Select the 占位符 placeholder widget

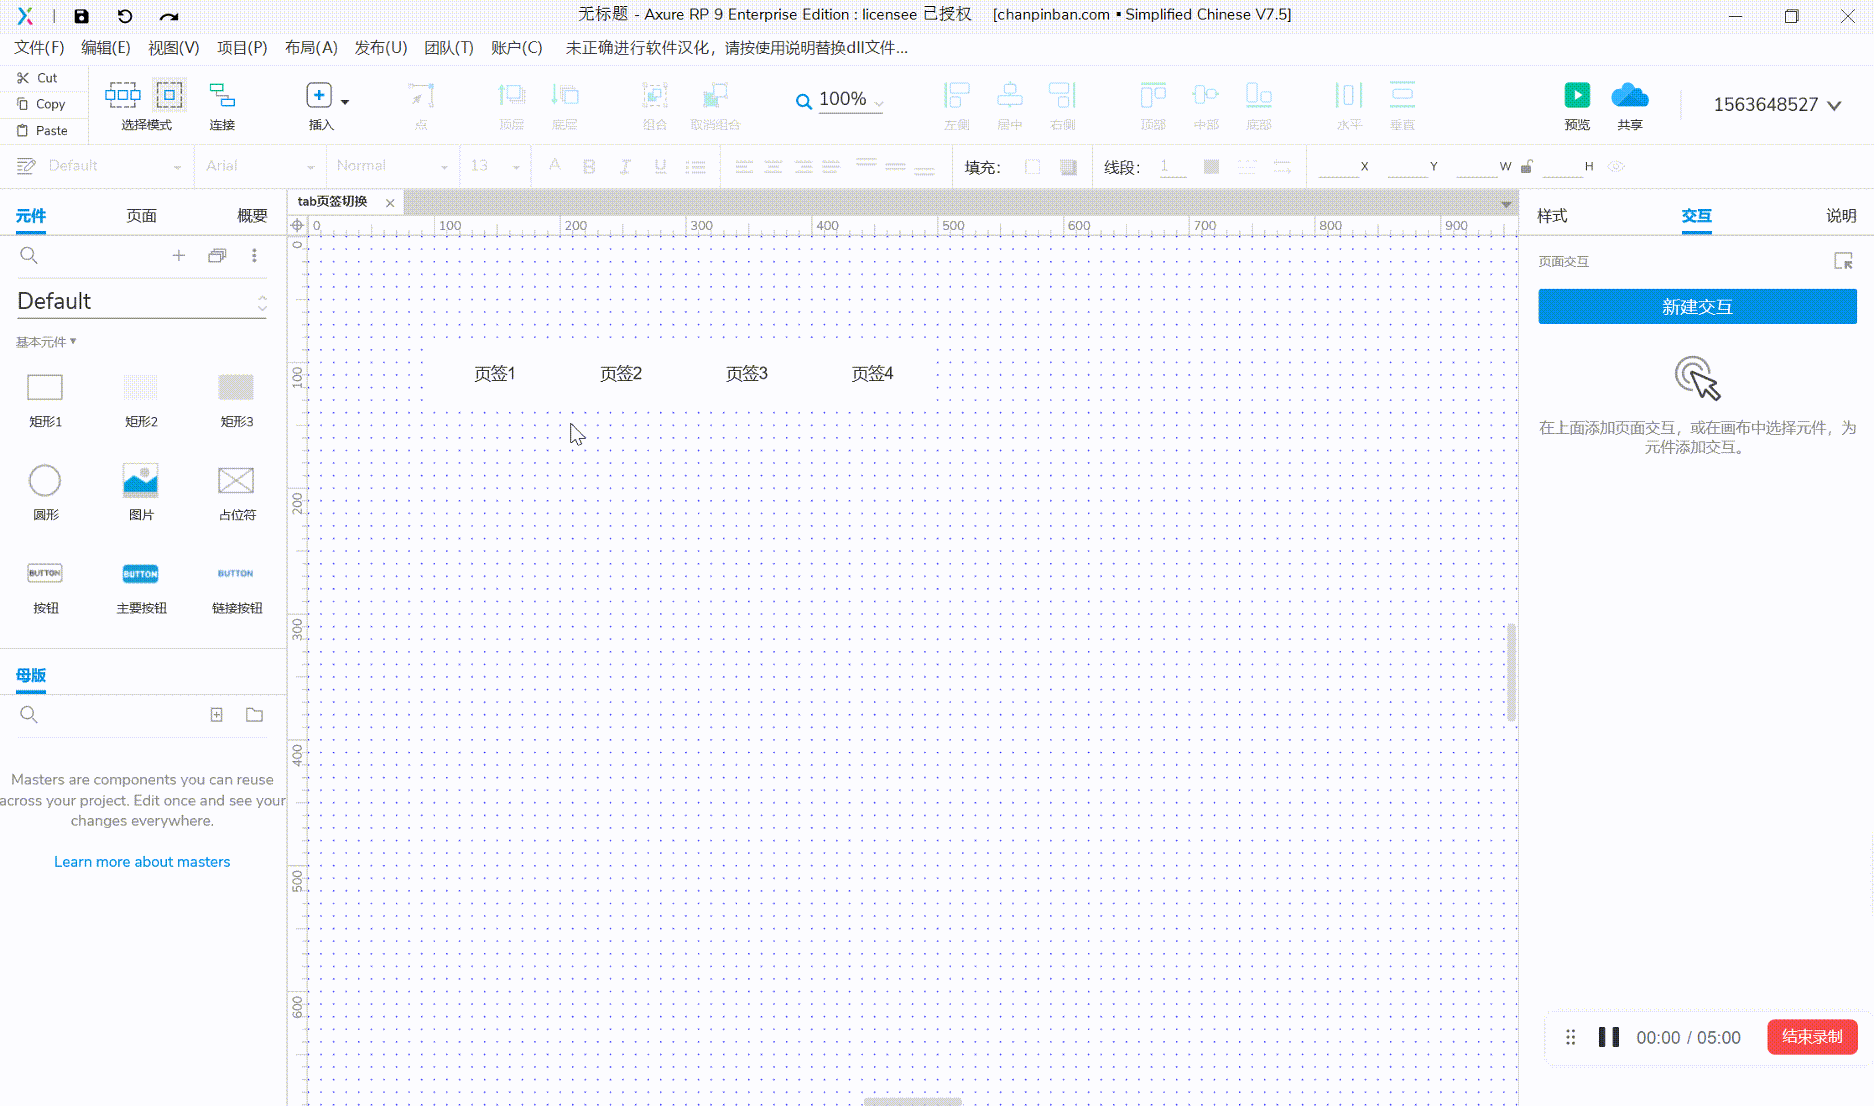point(237,492)
